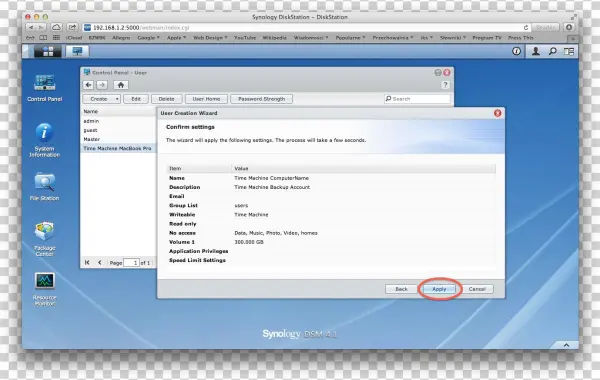Cancel the User Creation Wizard

click(x=477, y=289)
